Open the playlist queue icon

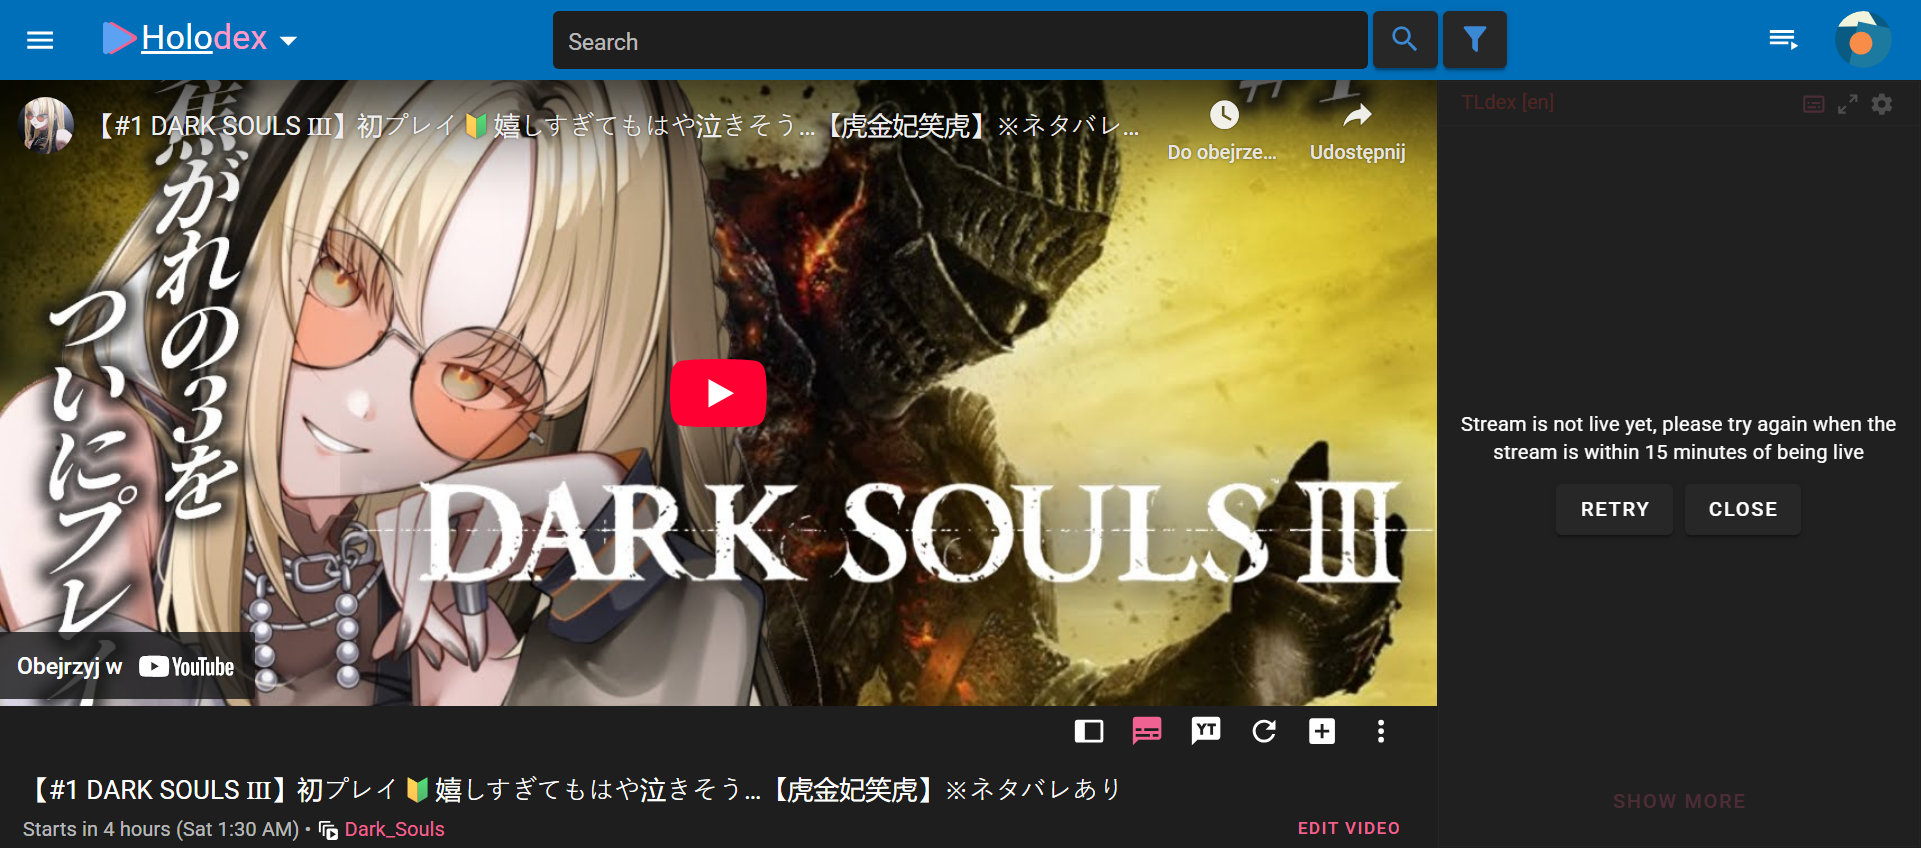(1783, 40)
